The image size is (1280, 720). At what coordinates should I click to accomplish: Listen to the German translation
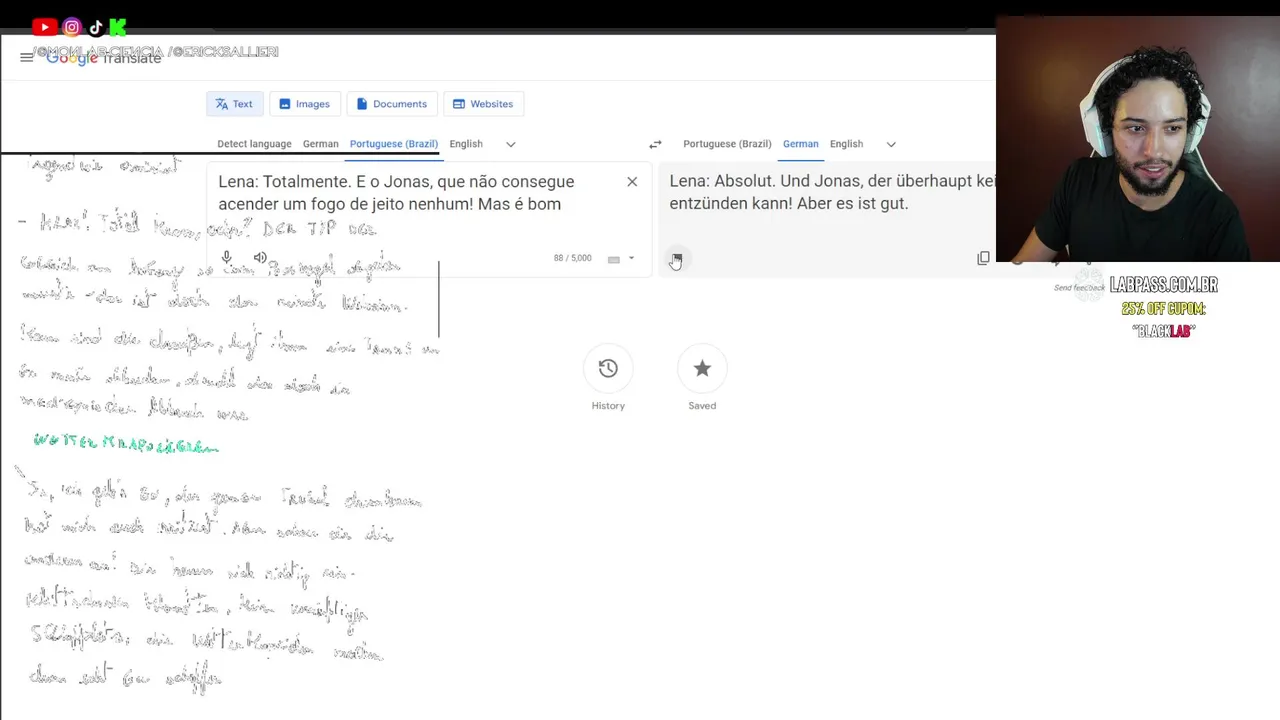click(x=677, y=259)
